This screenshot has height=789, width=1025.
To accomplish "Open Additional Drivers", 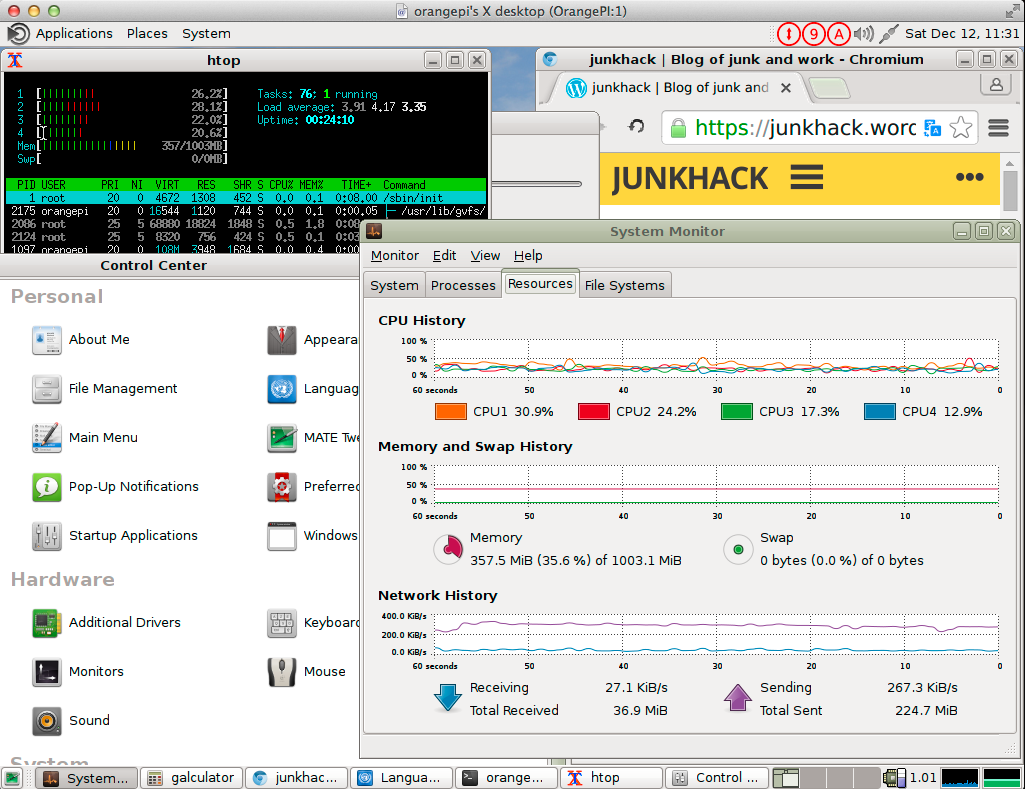I will point(46,623).
